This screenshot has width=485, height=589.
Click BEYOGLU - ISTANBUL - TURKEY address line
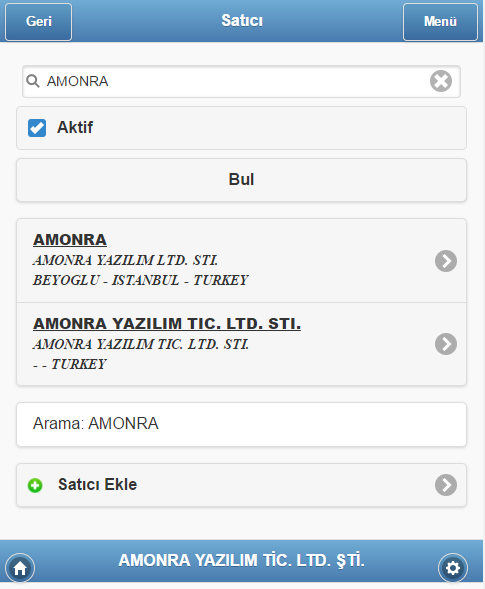[x=141, y=280]
